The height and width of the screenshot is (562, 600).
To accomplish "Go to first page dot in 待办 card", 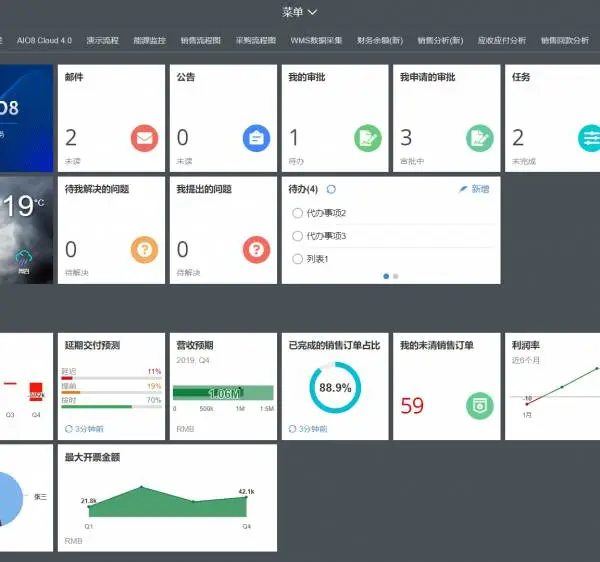I will coord(386,276).
